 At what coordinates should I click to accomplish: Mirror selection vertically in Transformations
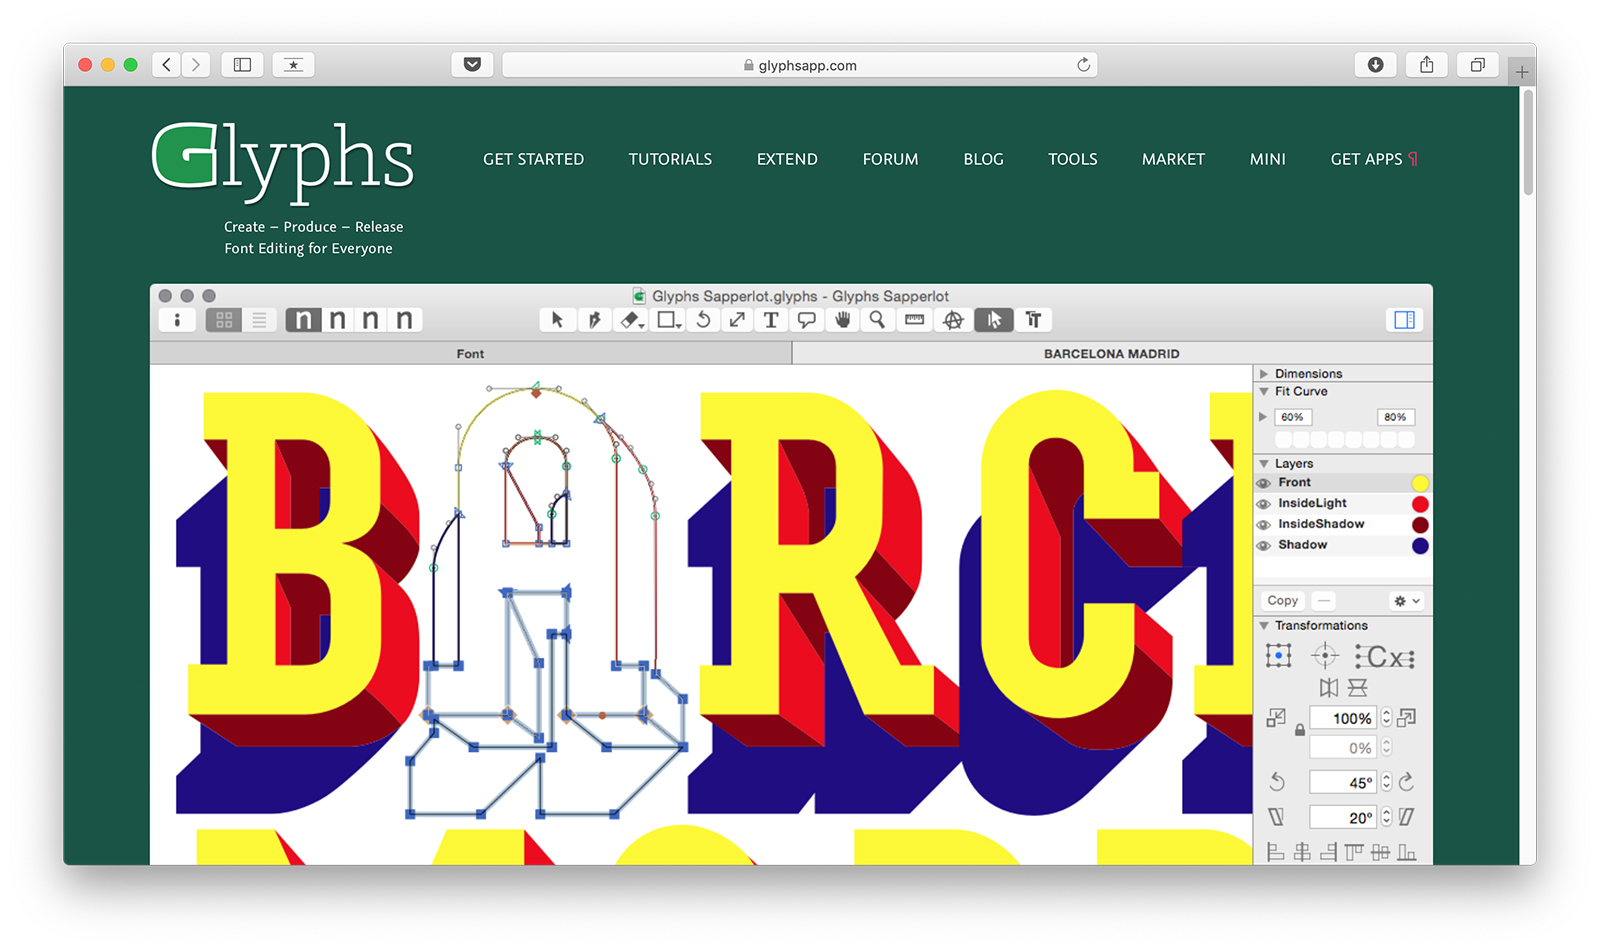1357,688
